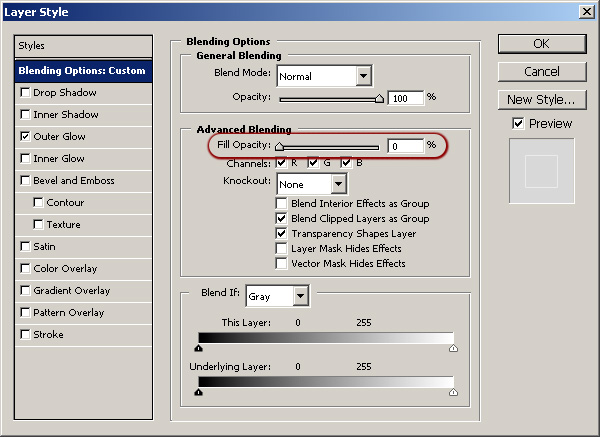The image size is (600, 437).
Task: Enable the Drop Shadow effect checkbox
Action: coord(25,93)
